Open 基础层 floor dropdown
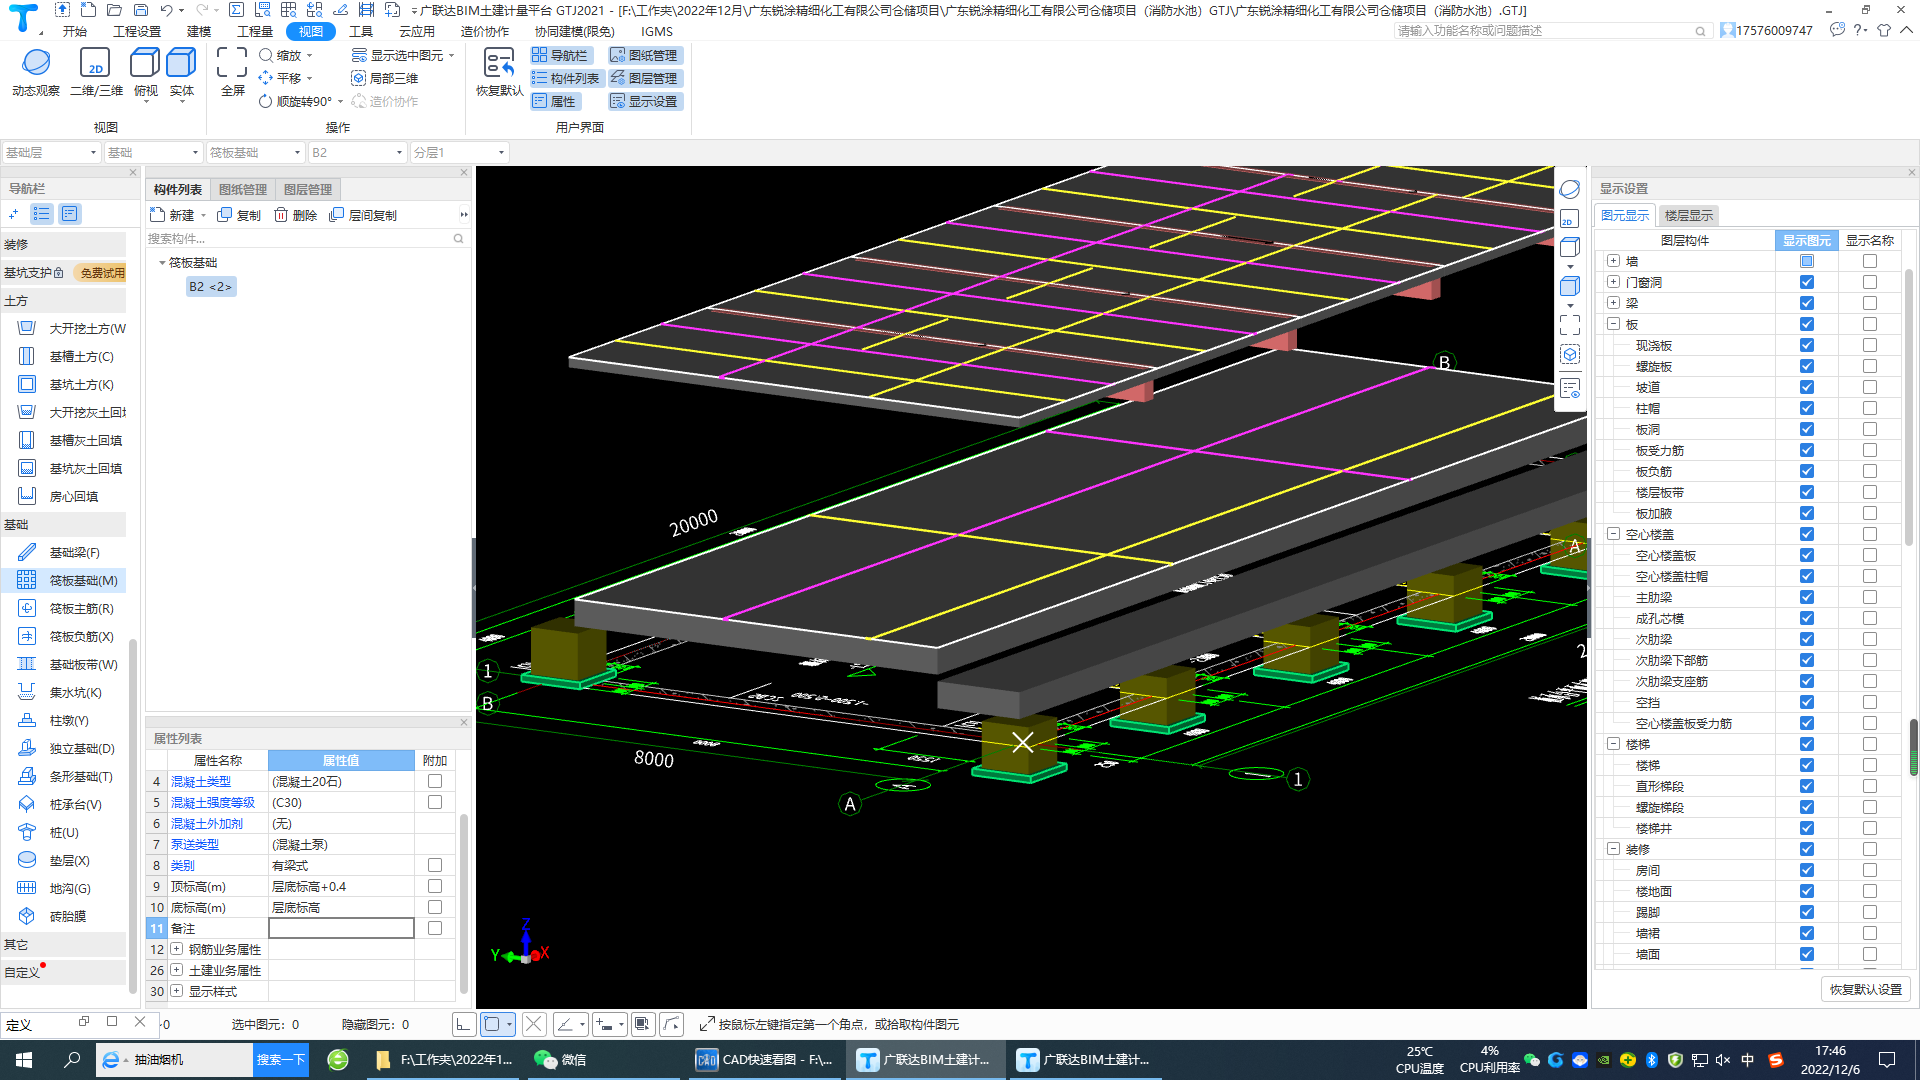This screenshot has width=1920, height=1080. point(51,153)
